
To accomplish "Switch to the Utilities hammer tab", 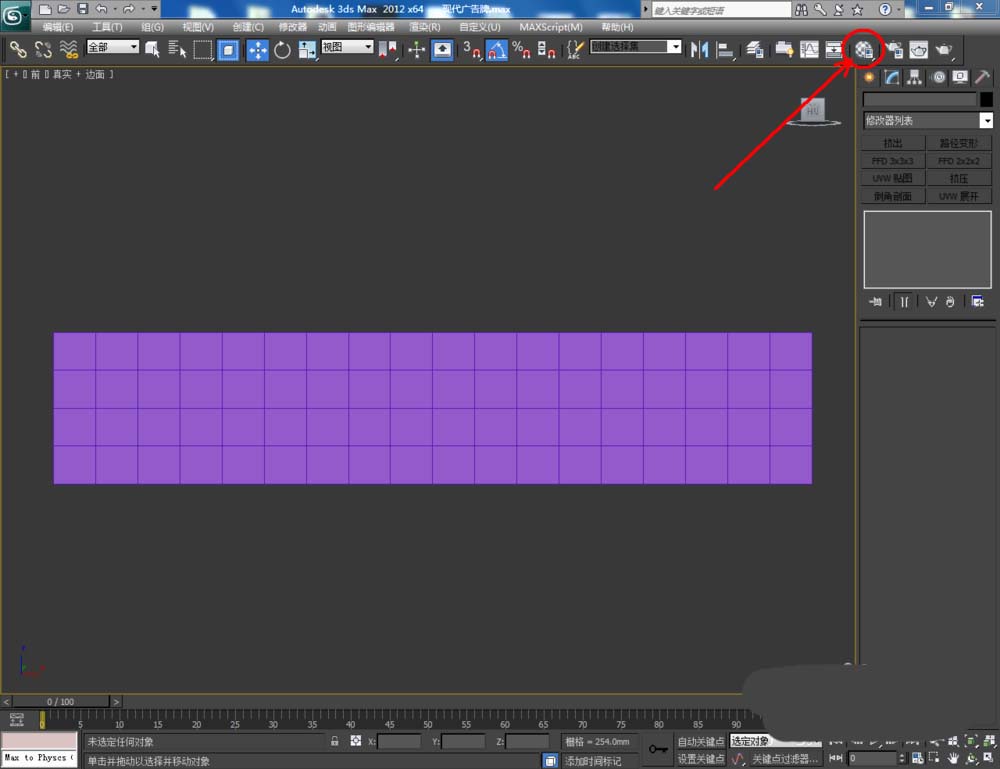I will [982, 78].
